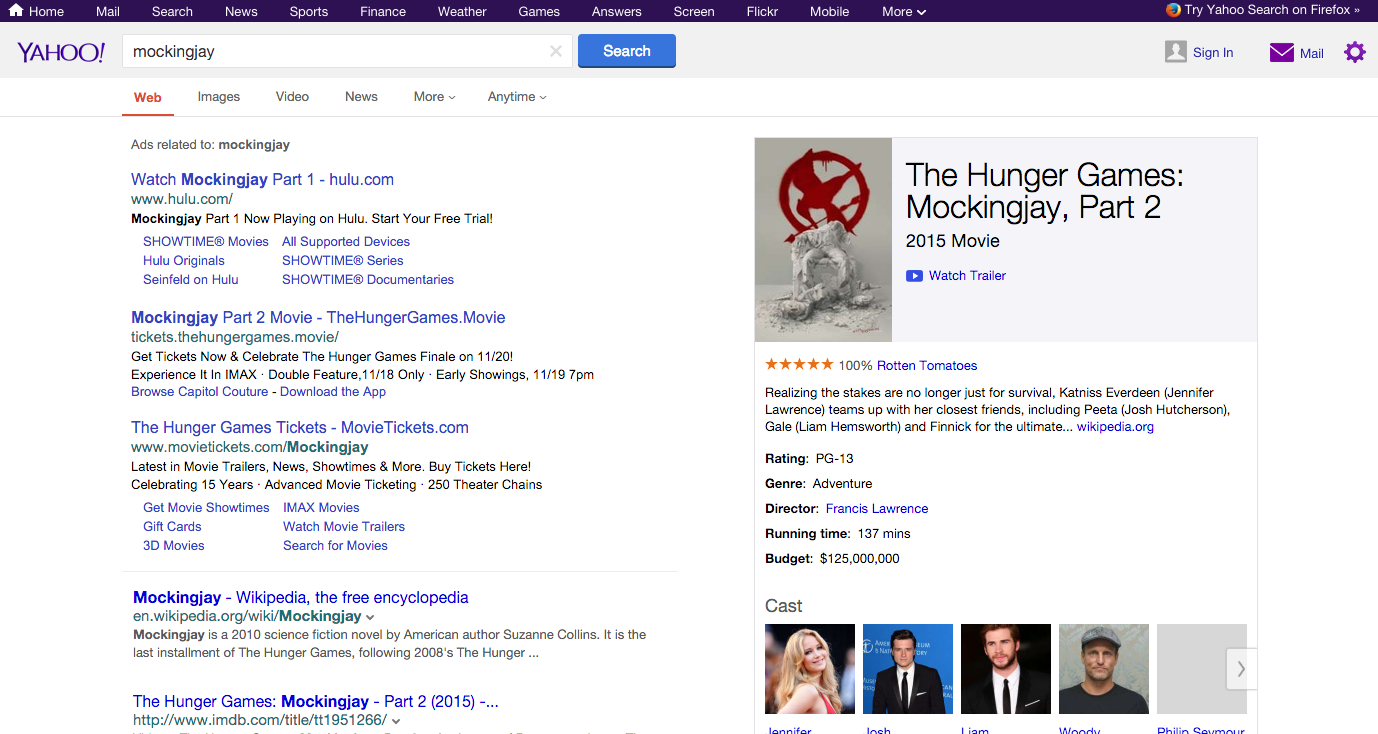Click the blue Search button

[x=627, y=51]
